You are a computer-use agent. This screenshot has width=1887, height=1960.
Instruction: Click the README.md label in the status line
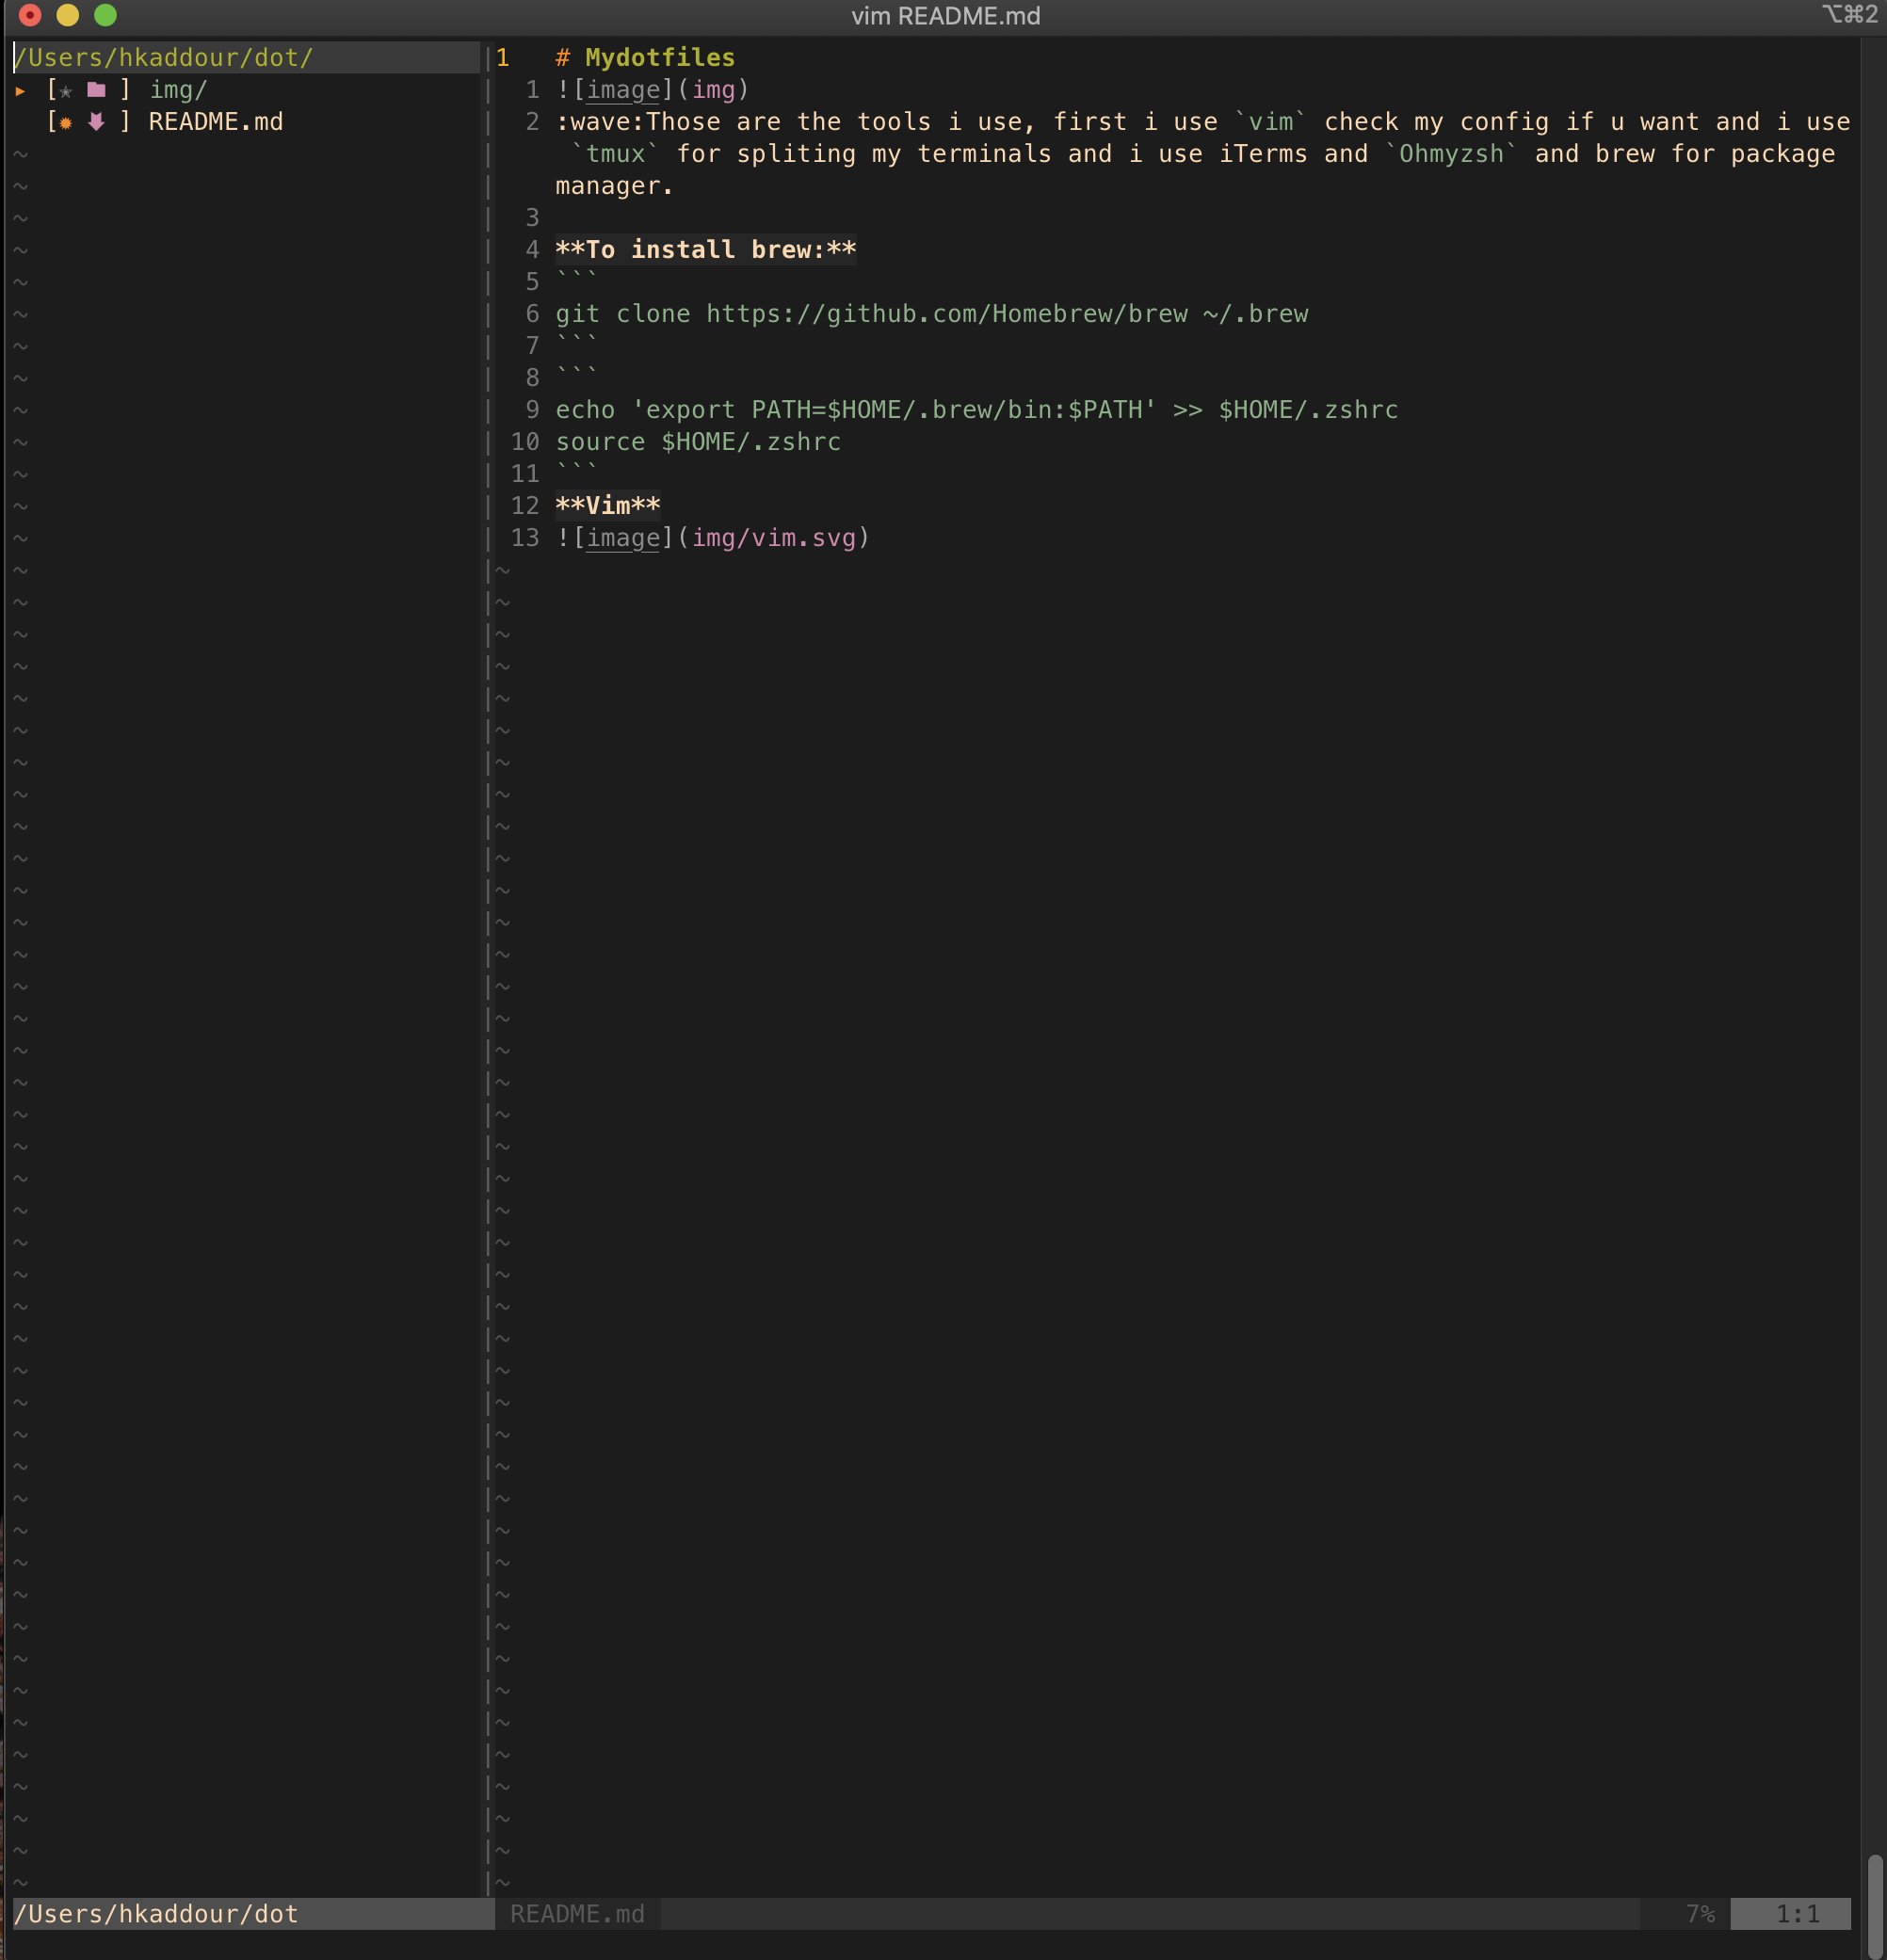tap(577, 1913)
